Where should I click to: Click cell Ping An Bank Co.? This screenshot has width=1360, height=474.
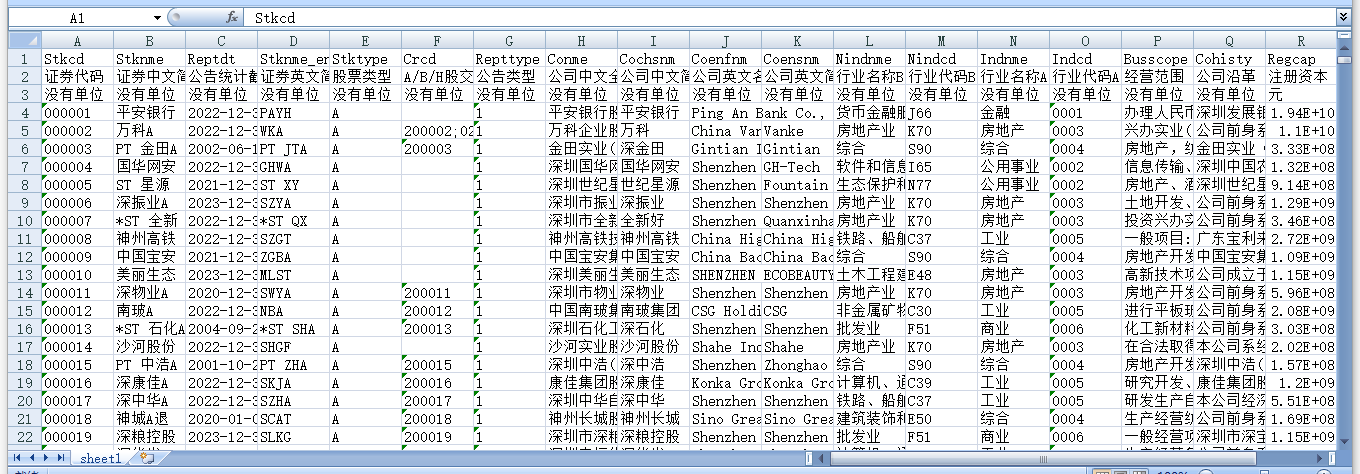(x=724, y=112)
